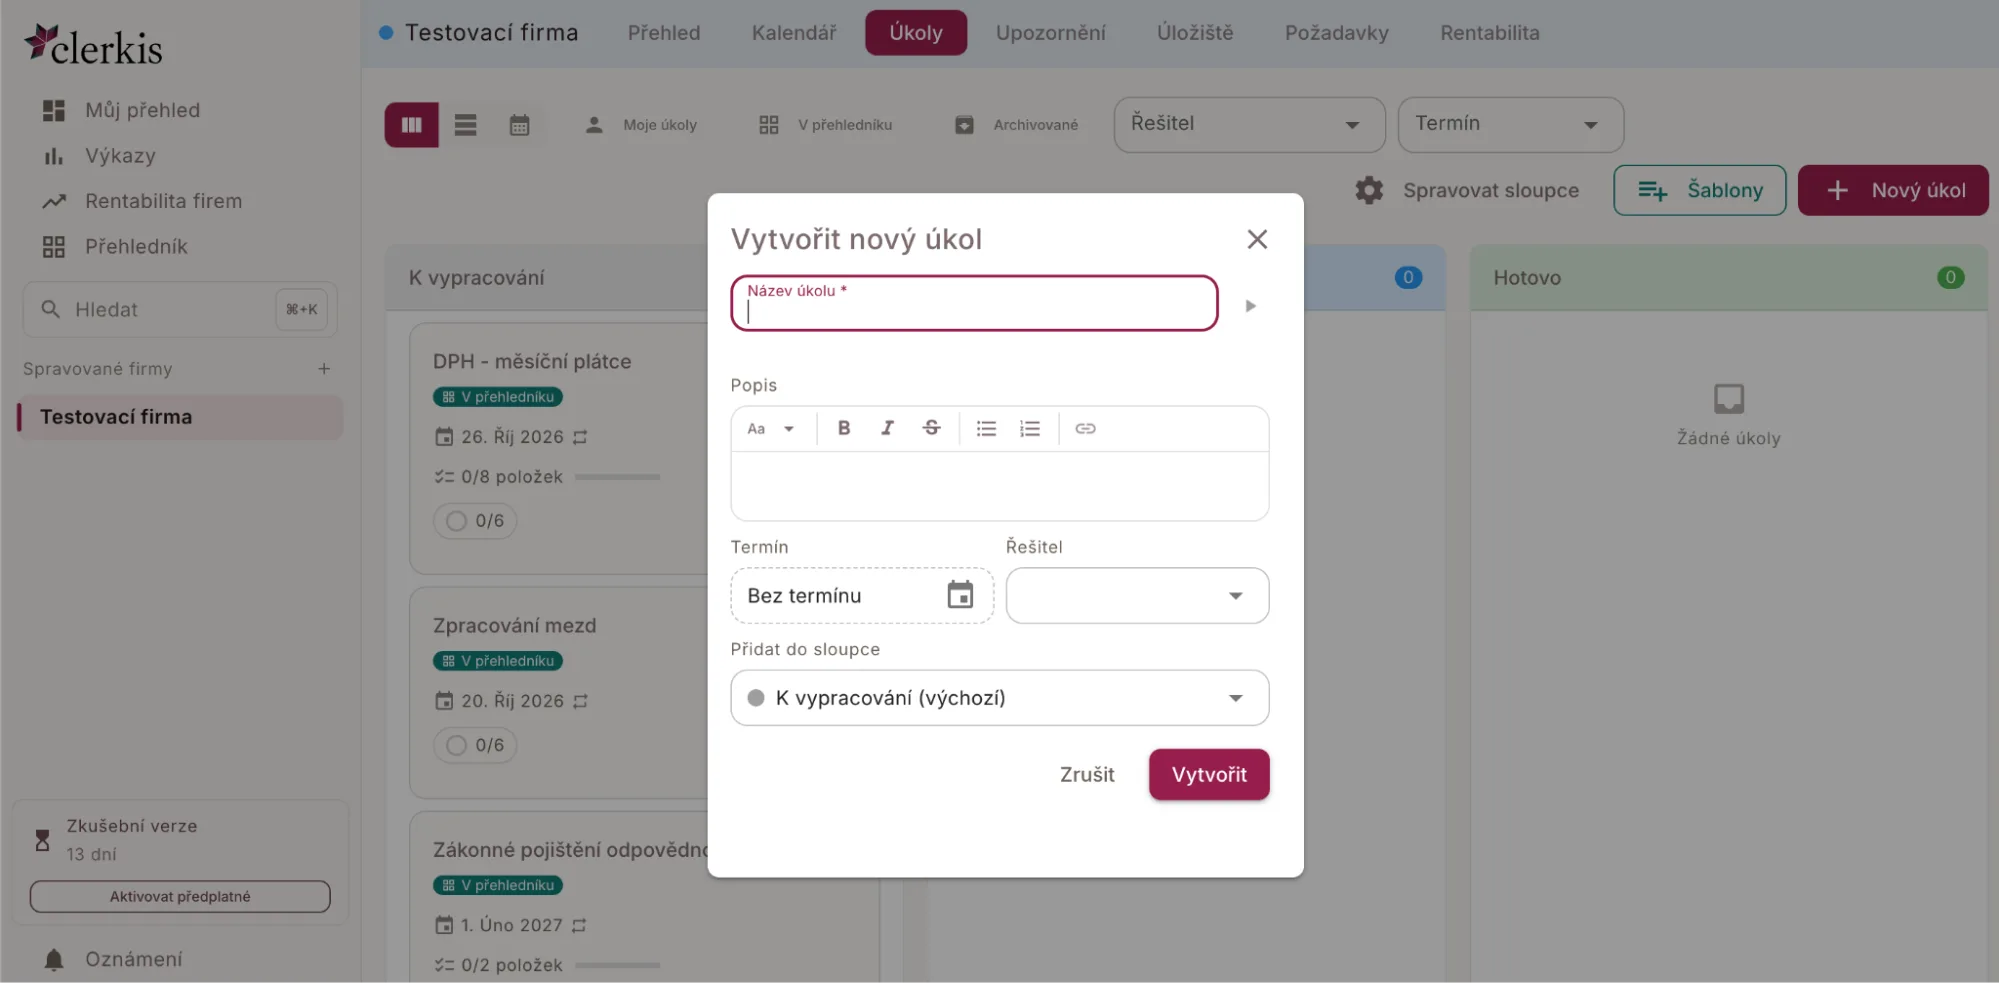Switch to calendar view icon
This screenshot has width=1999, height=983.
point(519,125)
